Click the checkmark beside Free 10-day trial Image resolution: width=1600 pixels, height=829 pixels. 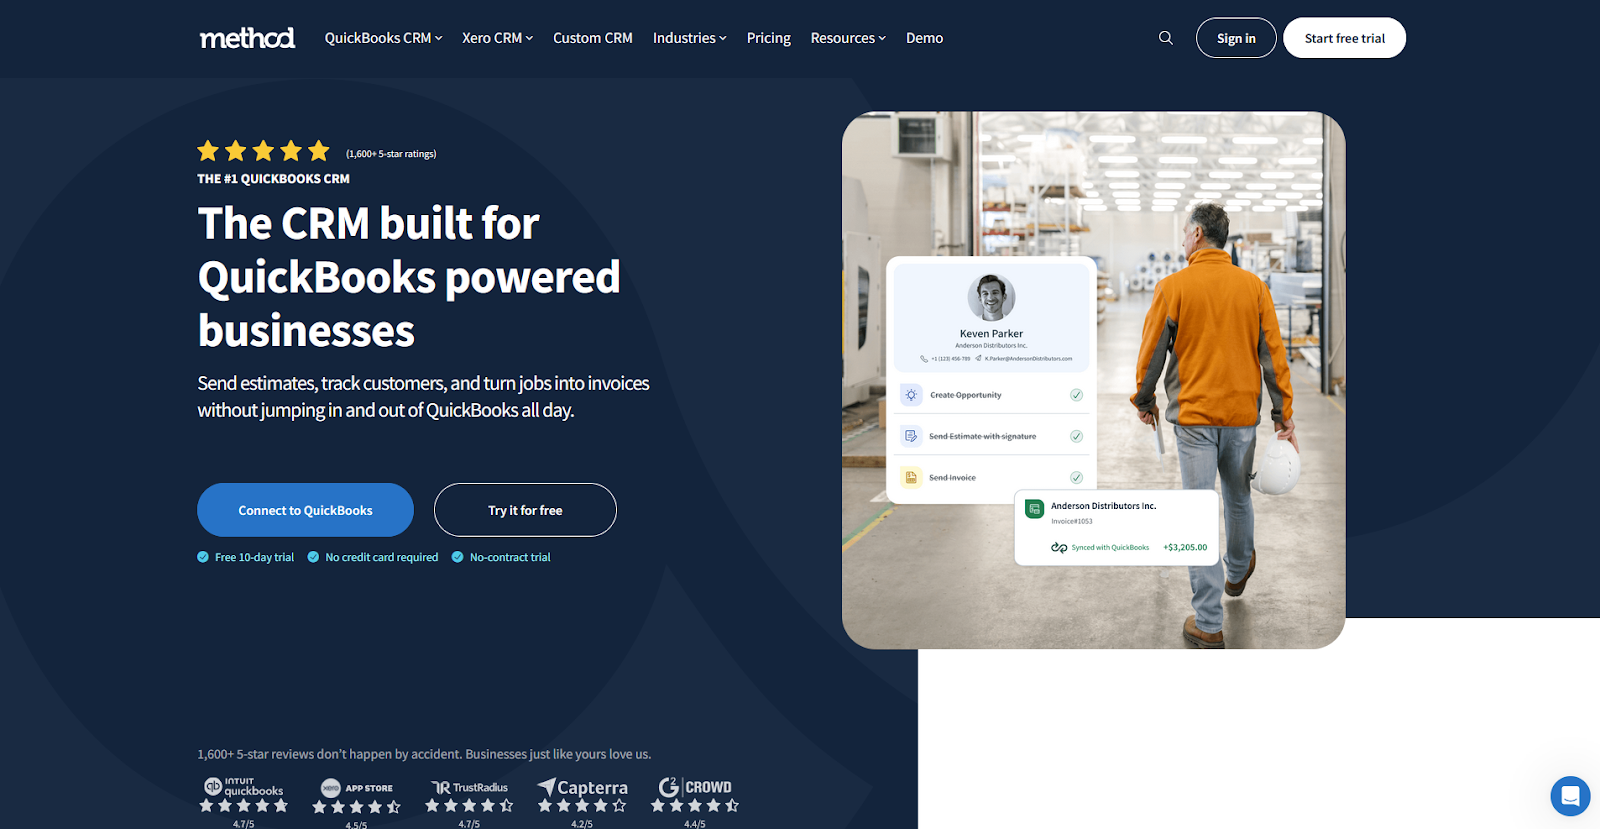203,557
